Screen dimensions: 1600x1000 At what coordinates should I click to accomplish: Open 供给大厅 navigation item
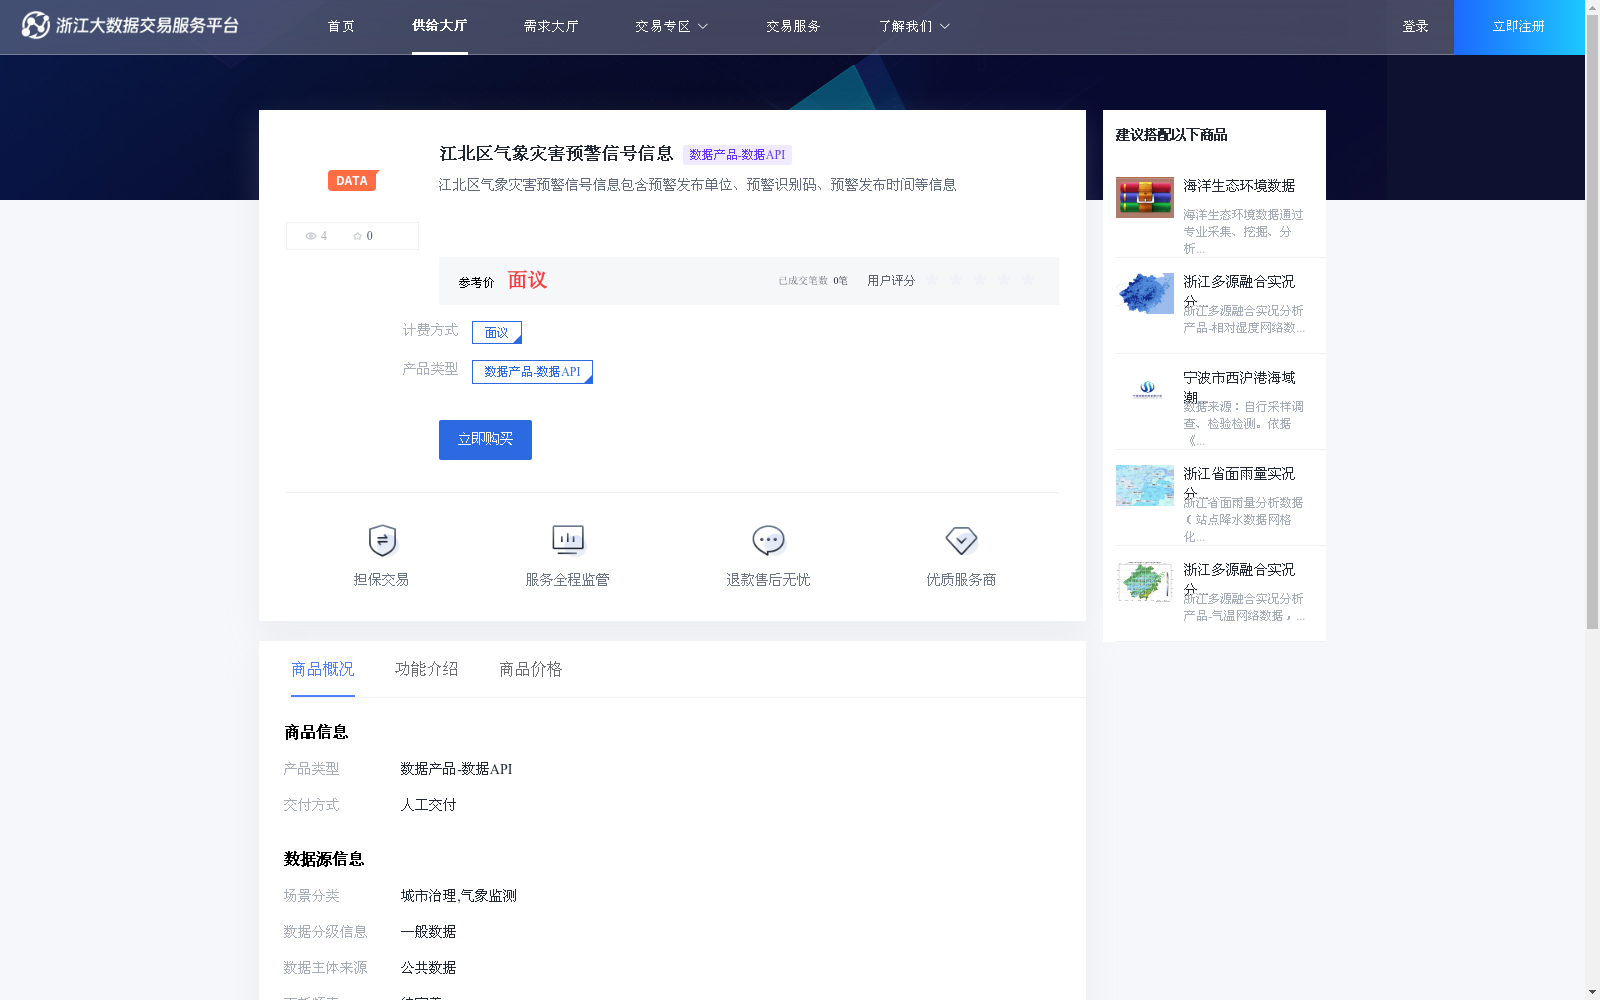(x=440, y=26)
